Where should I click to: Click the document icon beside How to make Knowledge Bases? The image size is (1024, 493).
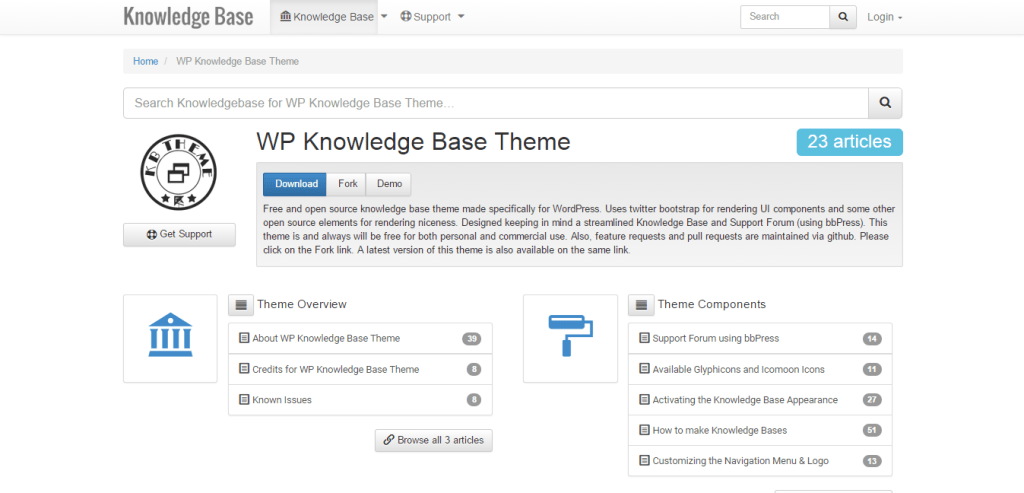point(645,430)
